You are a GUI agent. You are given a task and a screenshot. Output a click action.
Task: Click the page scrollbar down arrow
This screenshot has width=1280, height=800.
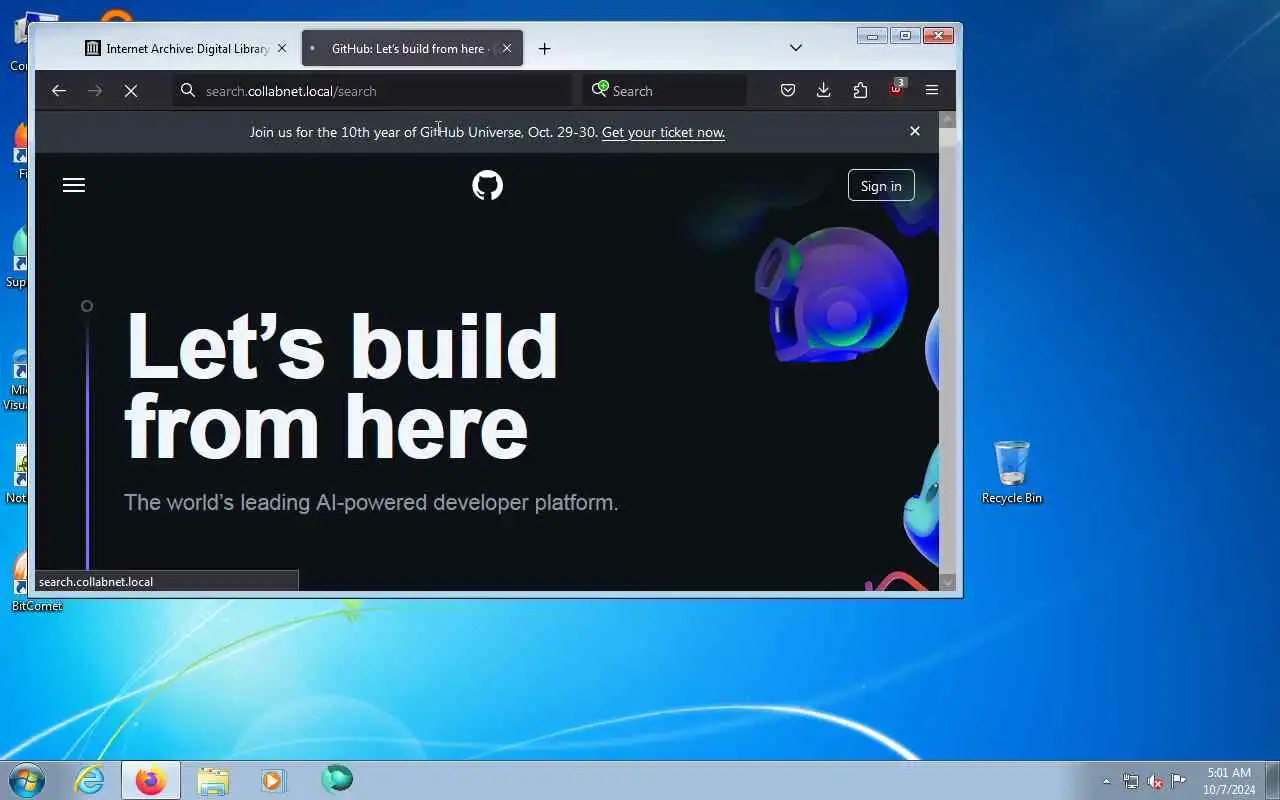point(948,582)
